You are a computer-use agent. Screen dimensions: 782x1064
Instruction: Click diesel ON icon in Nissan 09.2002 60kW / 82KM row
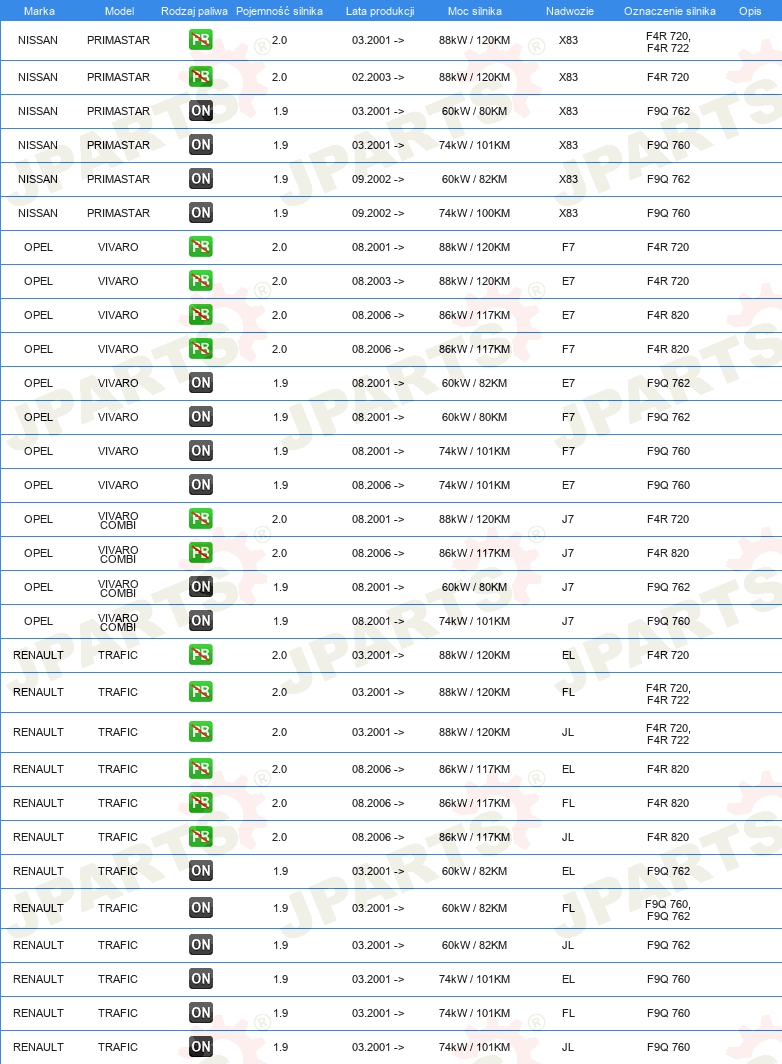coord(200,178)
